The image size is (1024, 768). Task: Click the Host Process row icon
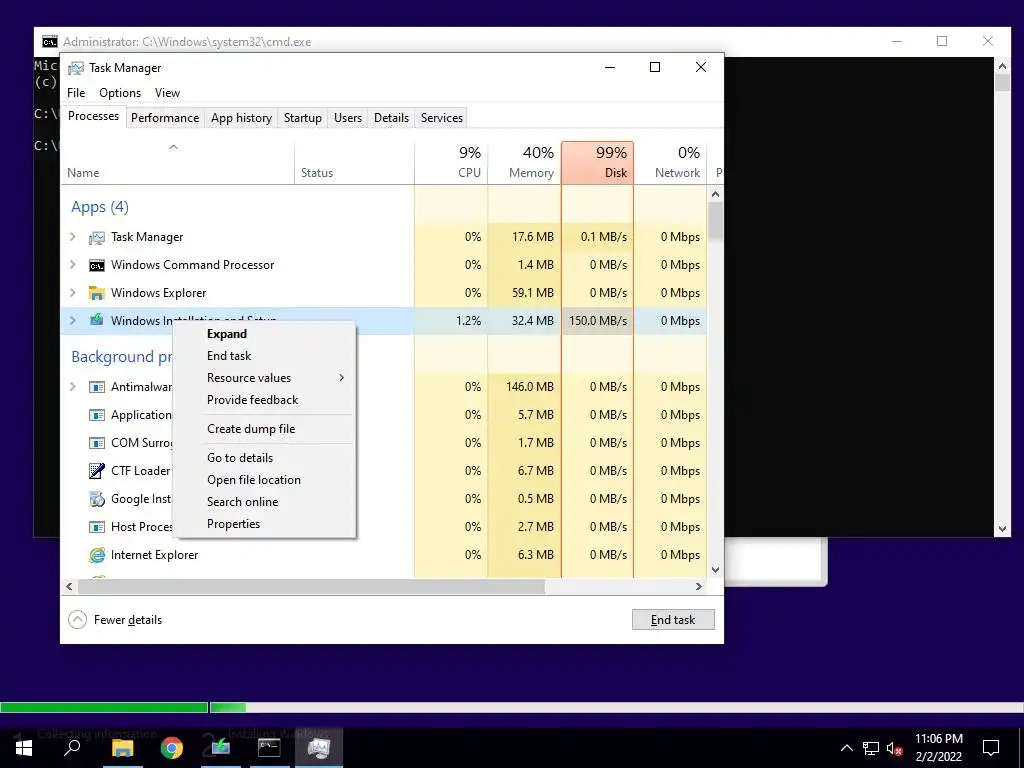point(97,527)
